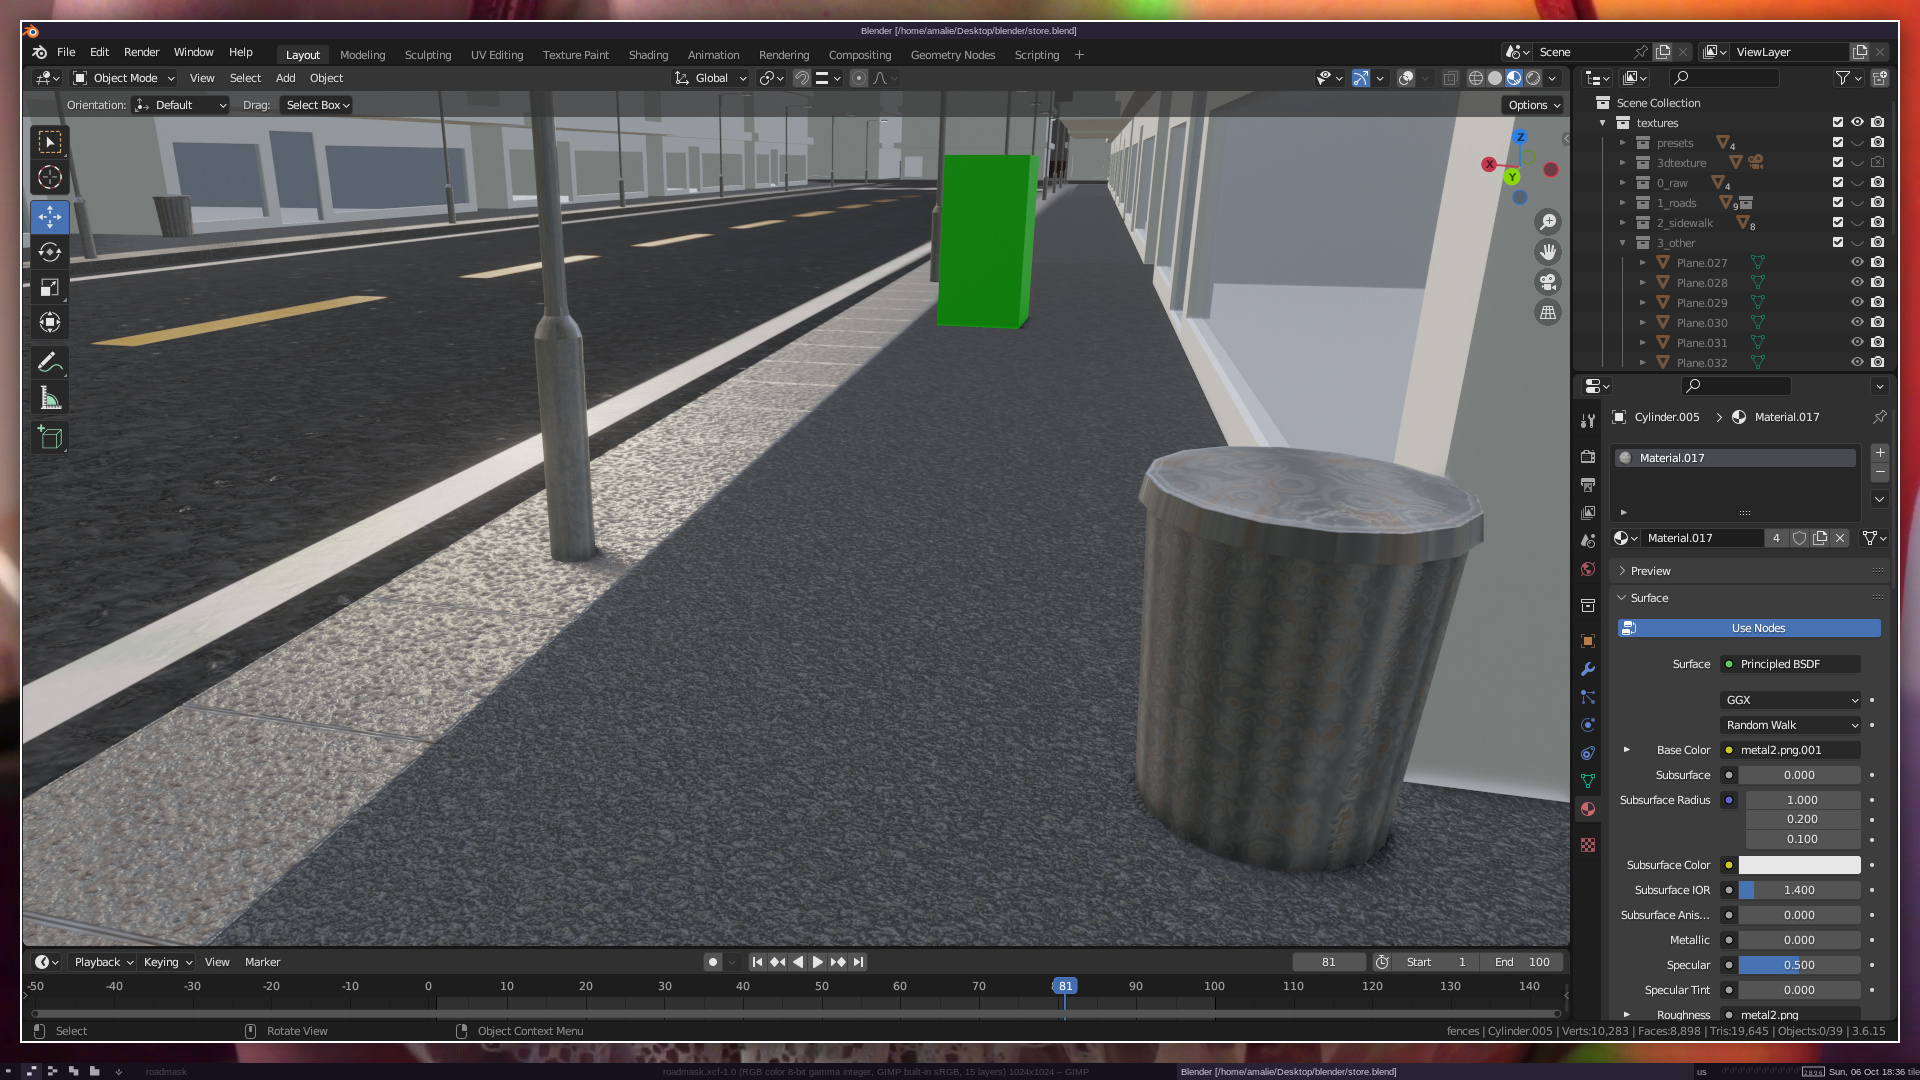Screen dimensions: 1920x1080
Task: Open the Render menu
Action: tap(141, 52)
